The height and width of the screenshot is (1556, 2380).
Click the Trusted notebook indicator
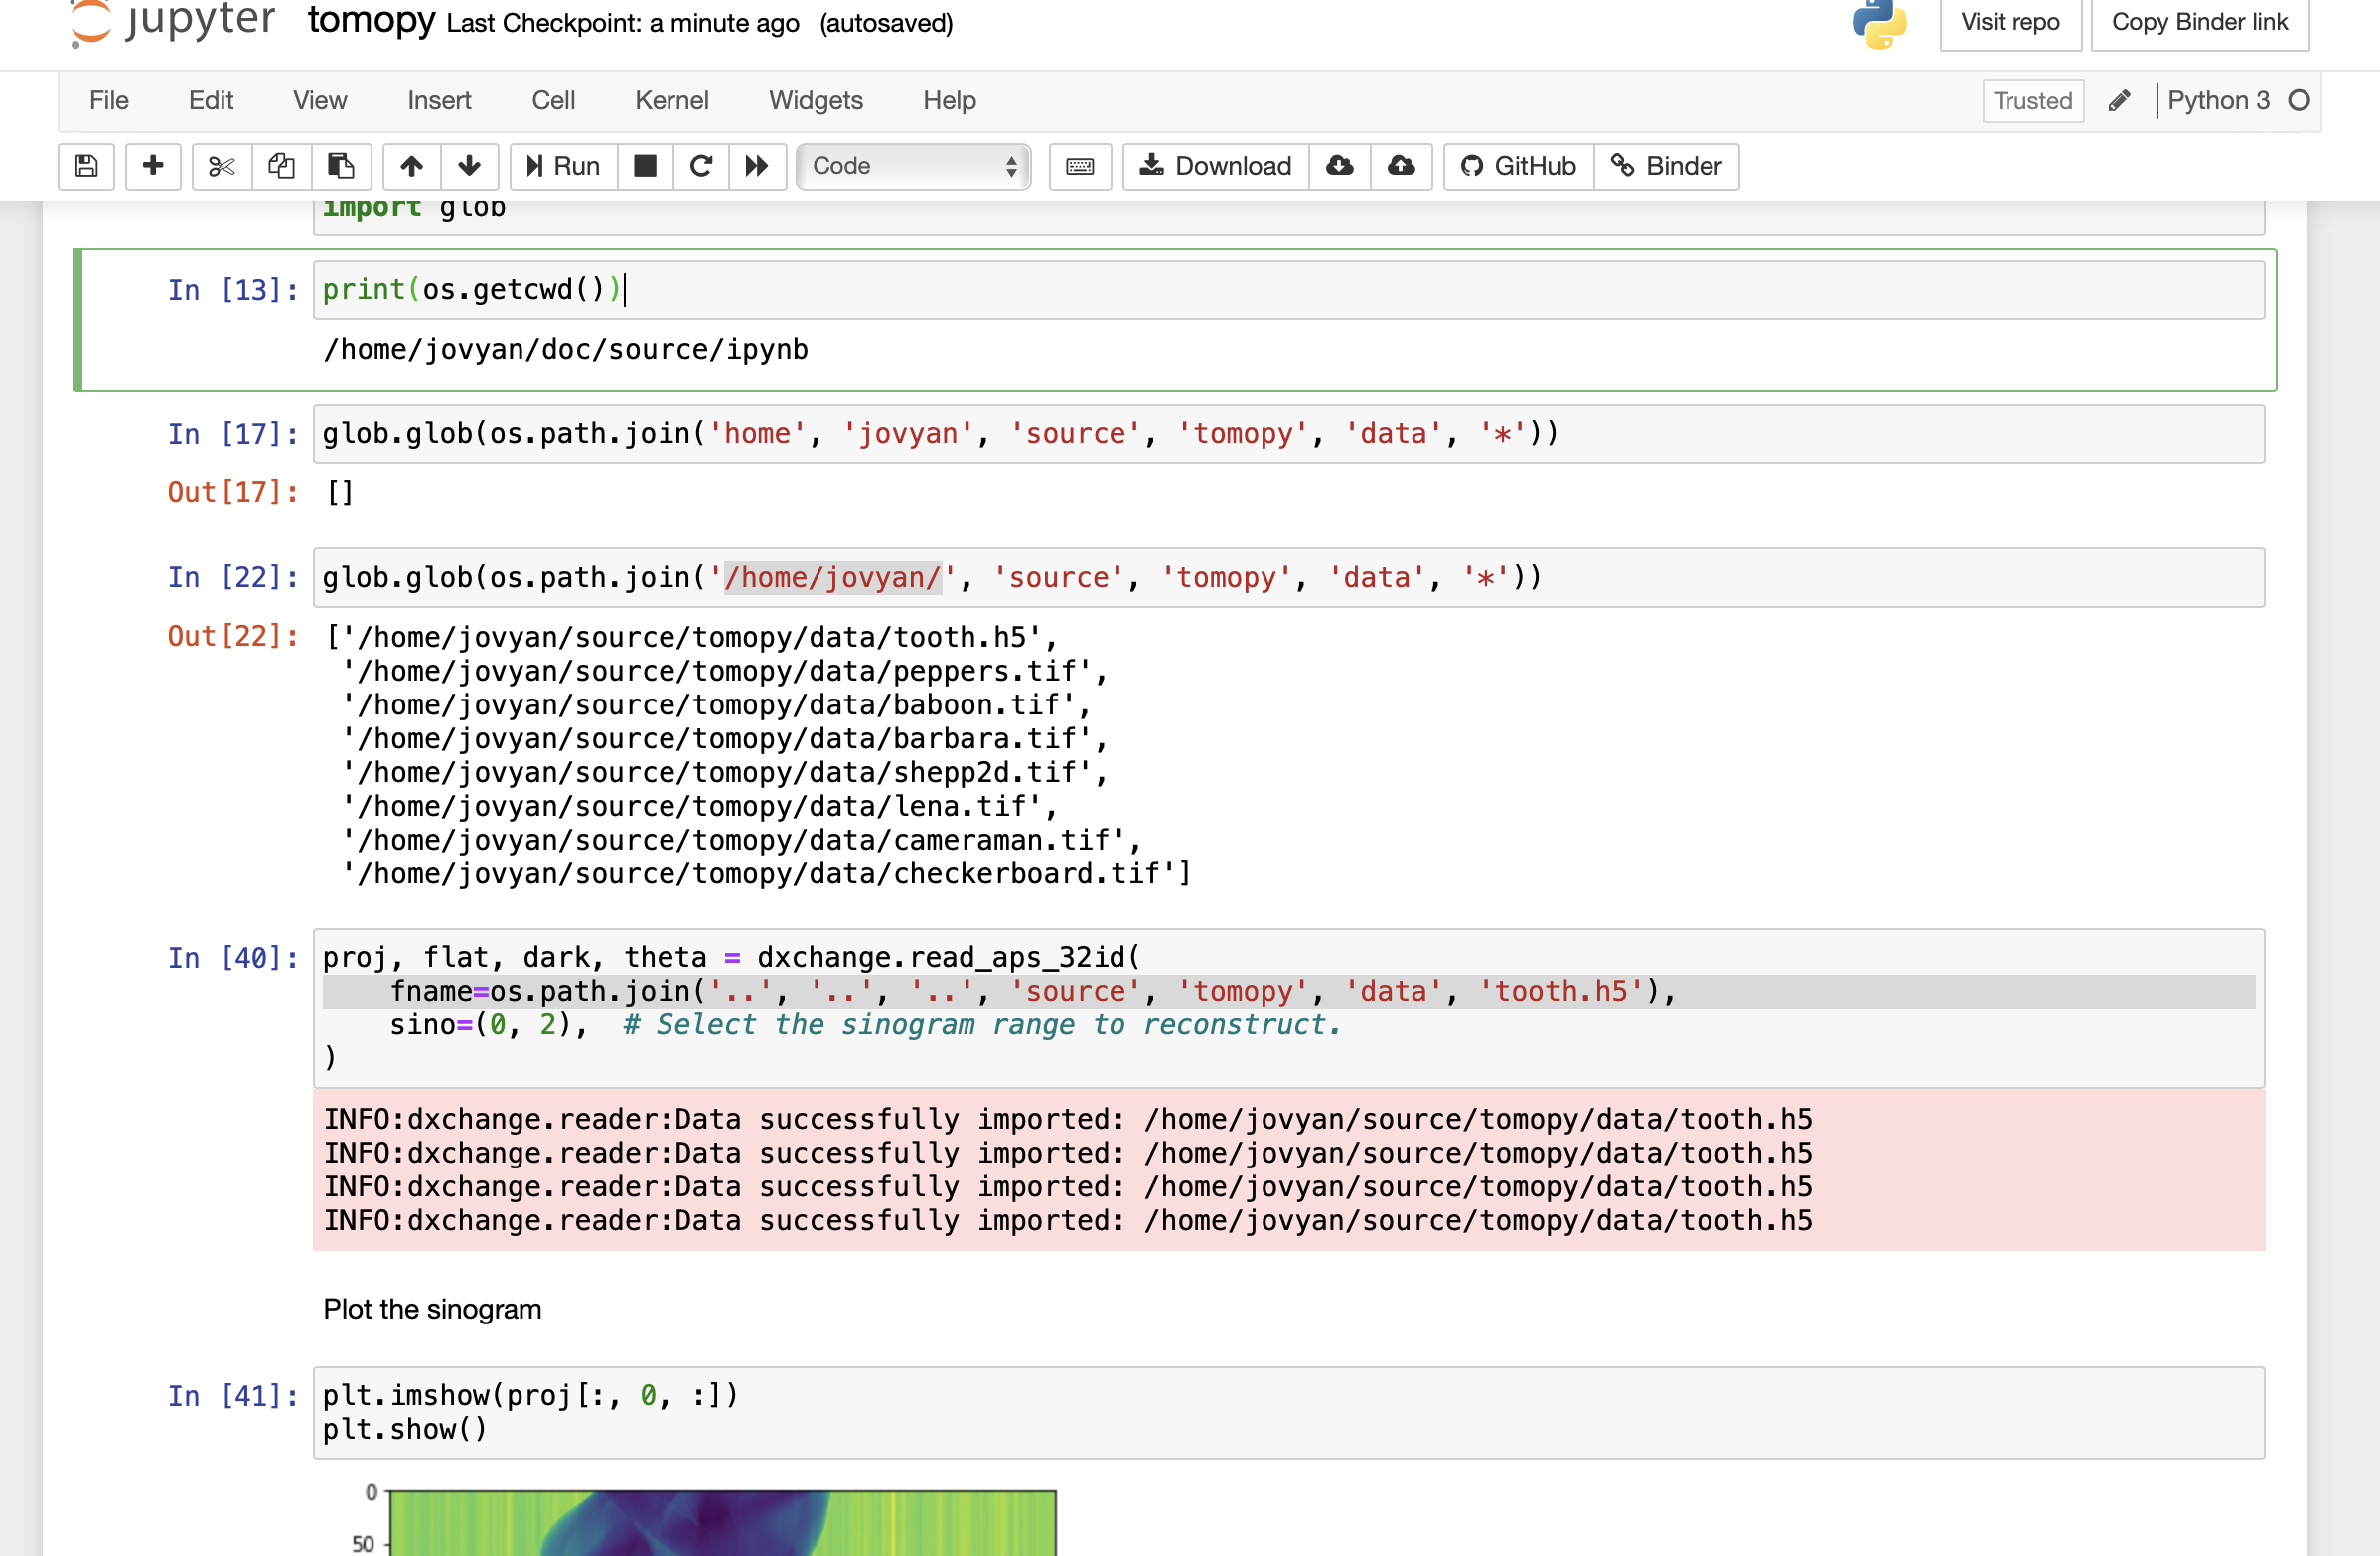pos(2032,101)
